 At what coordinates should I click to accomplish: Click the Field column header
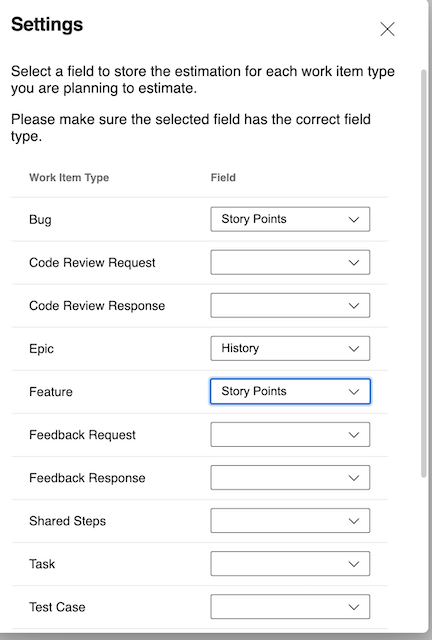point(223,178)
